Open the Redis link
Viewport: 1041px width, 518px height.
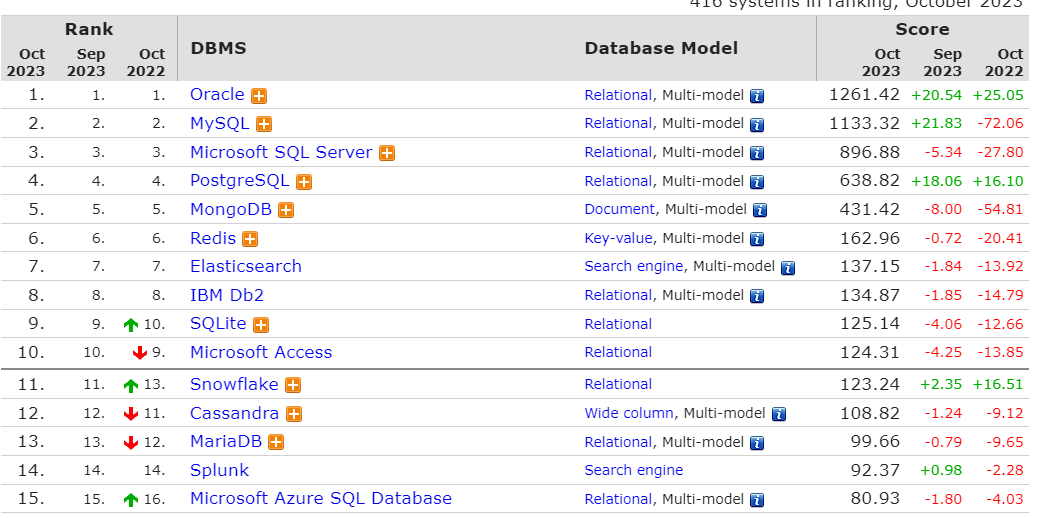point(213,238)
